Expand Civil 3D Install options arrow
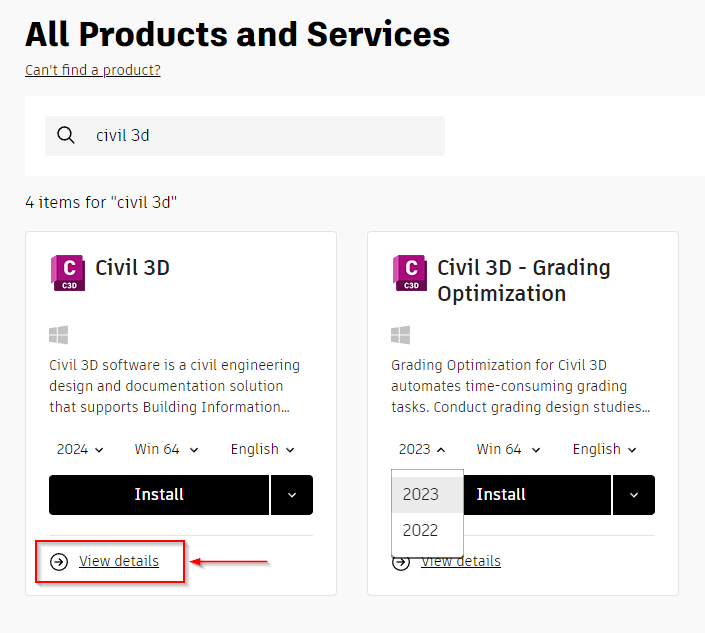This screenshot has height=633, width=705. coord(292,495)
